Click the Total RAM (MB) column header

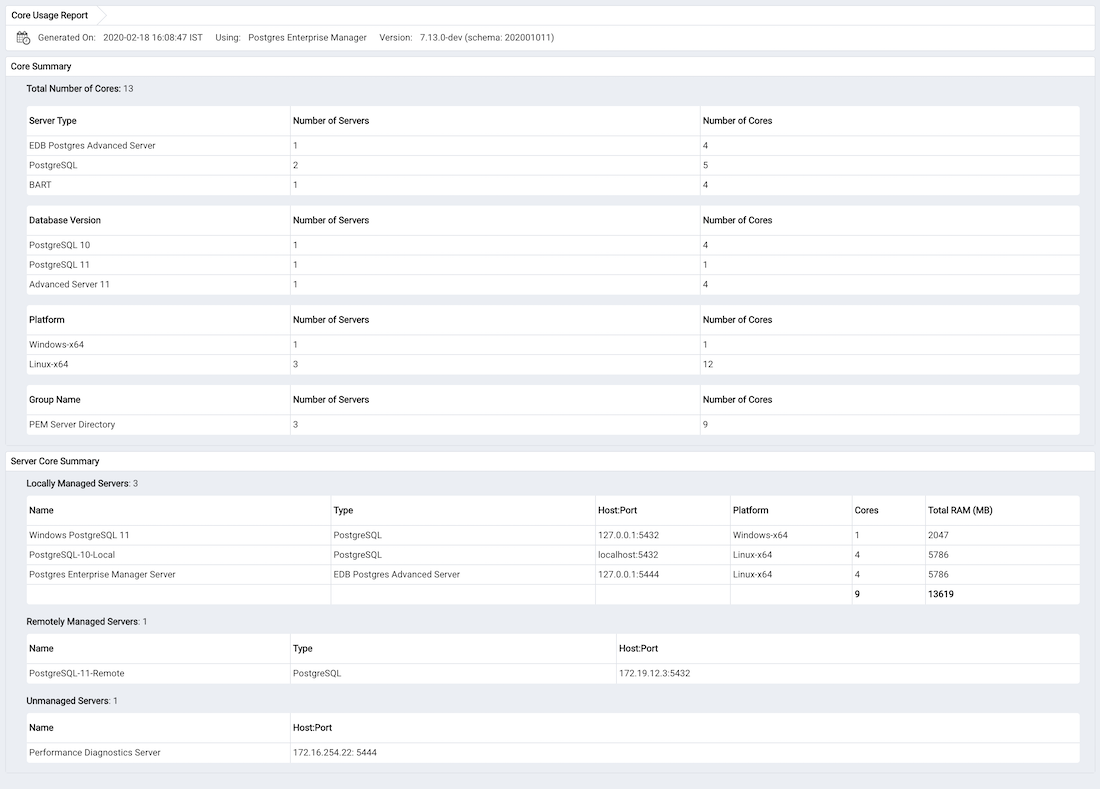coord(960,511)
